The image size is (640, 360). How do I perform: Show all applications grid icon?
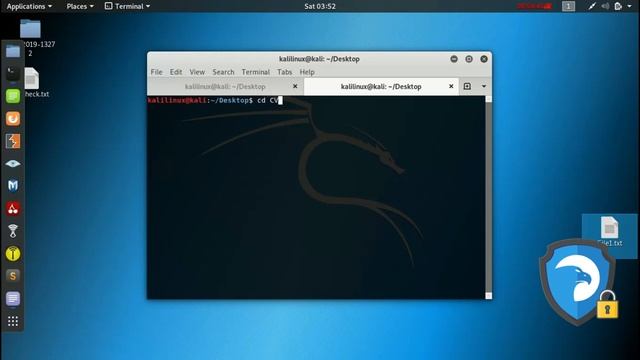13,321
